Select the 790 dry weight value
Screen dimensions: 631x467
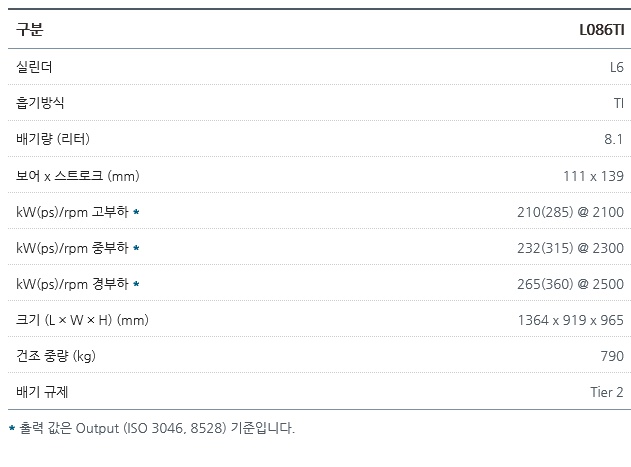pyautogui.click(x=612, y=356)
